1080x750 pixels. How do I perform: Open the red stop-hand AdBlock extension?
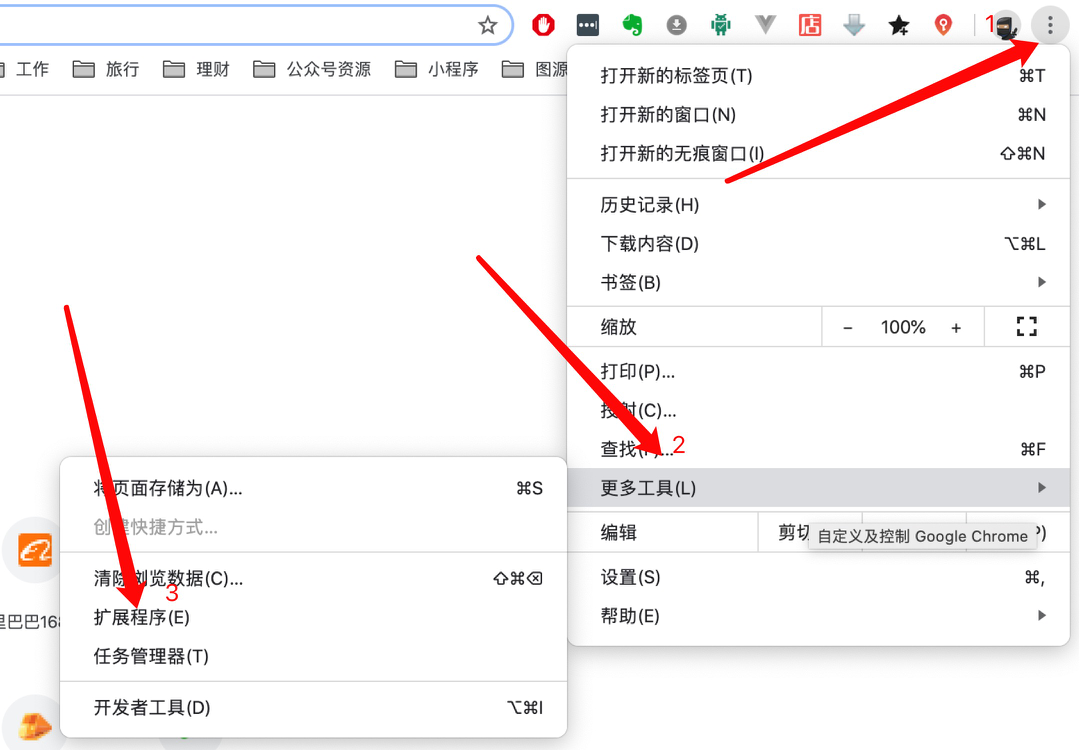click(543, 25)
